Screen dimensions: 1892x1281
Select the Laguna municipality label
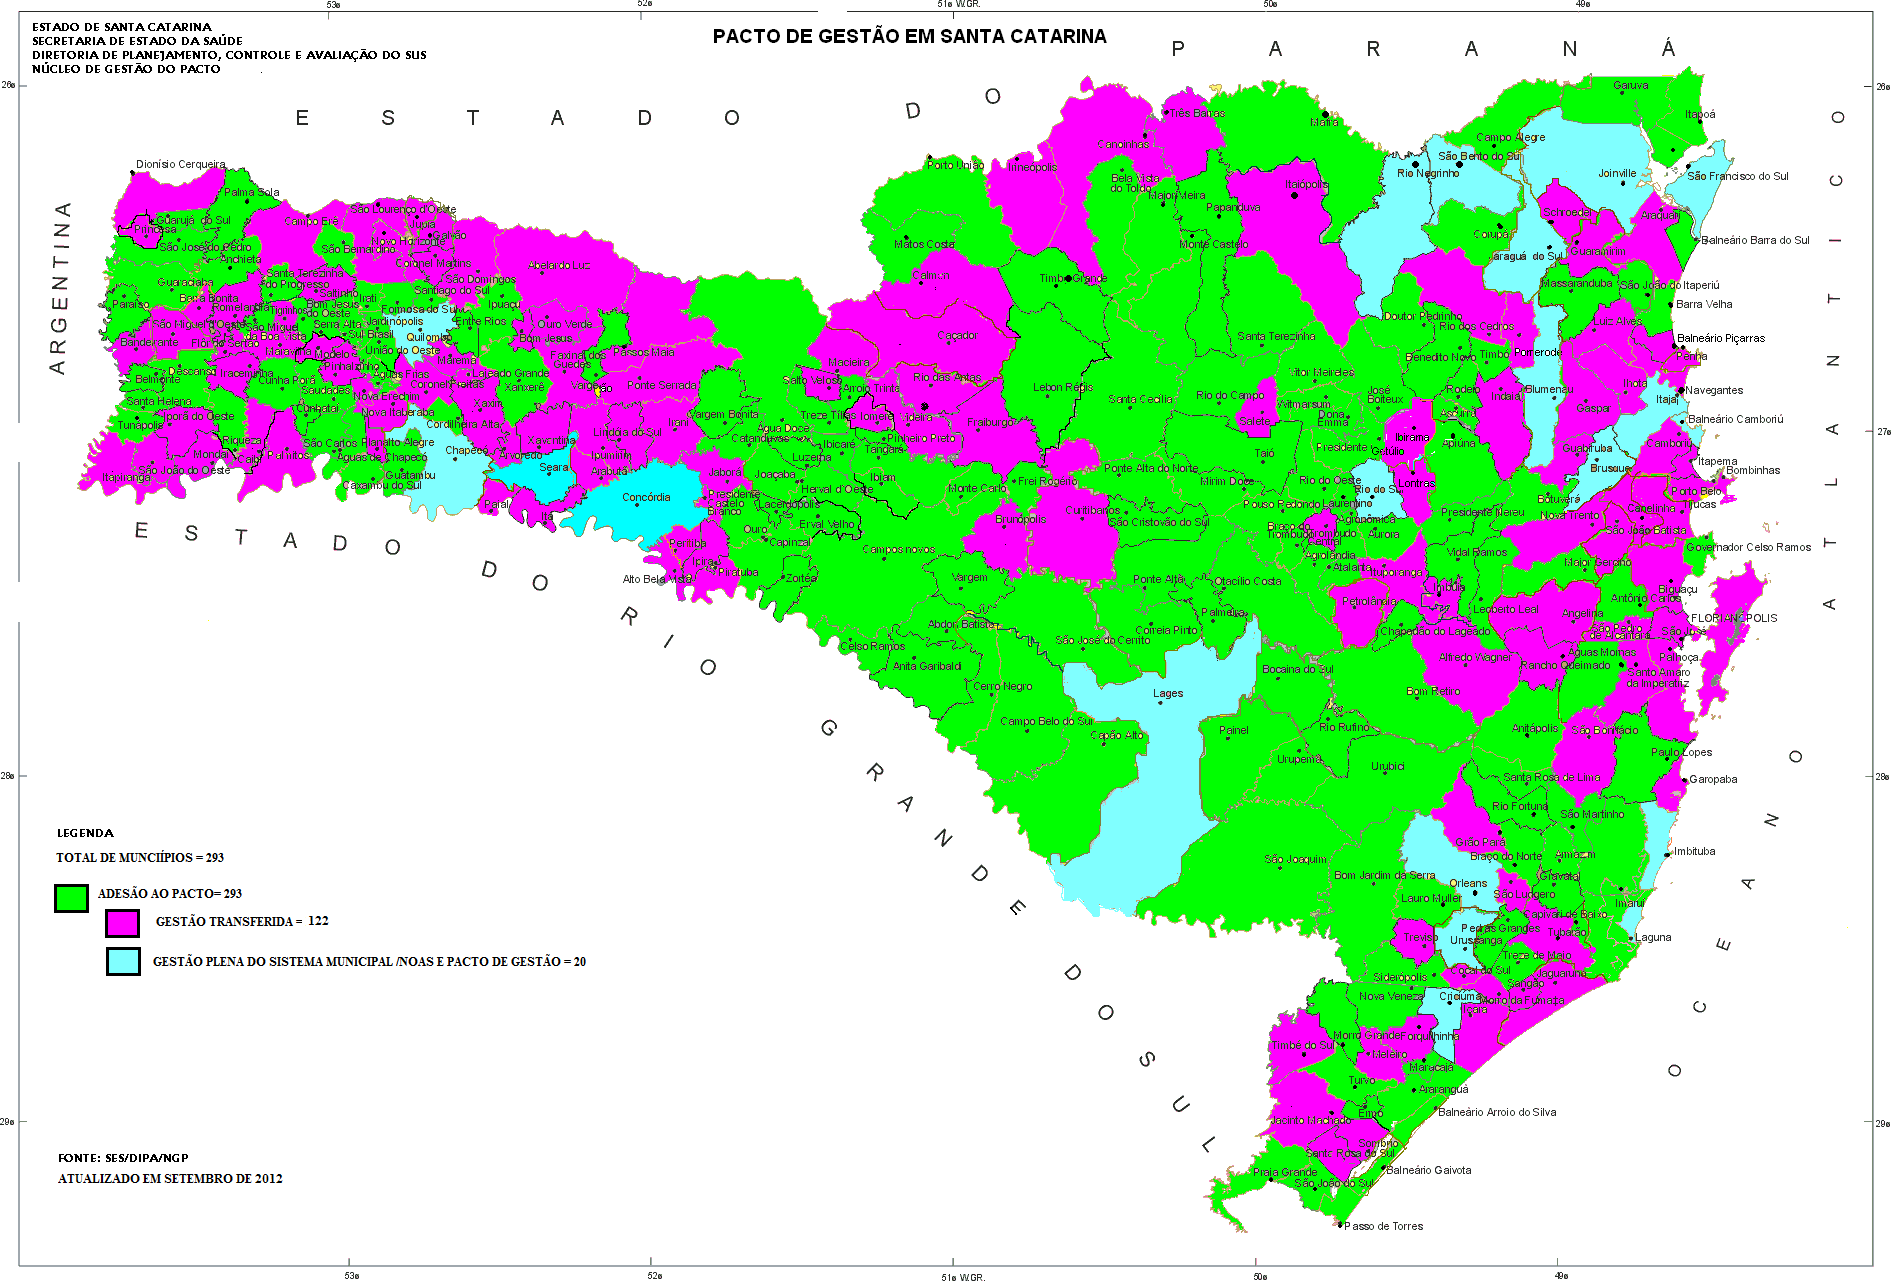pos(1653,937)
